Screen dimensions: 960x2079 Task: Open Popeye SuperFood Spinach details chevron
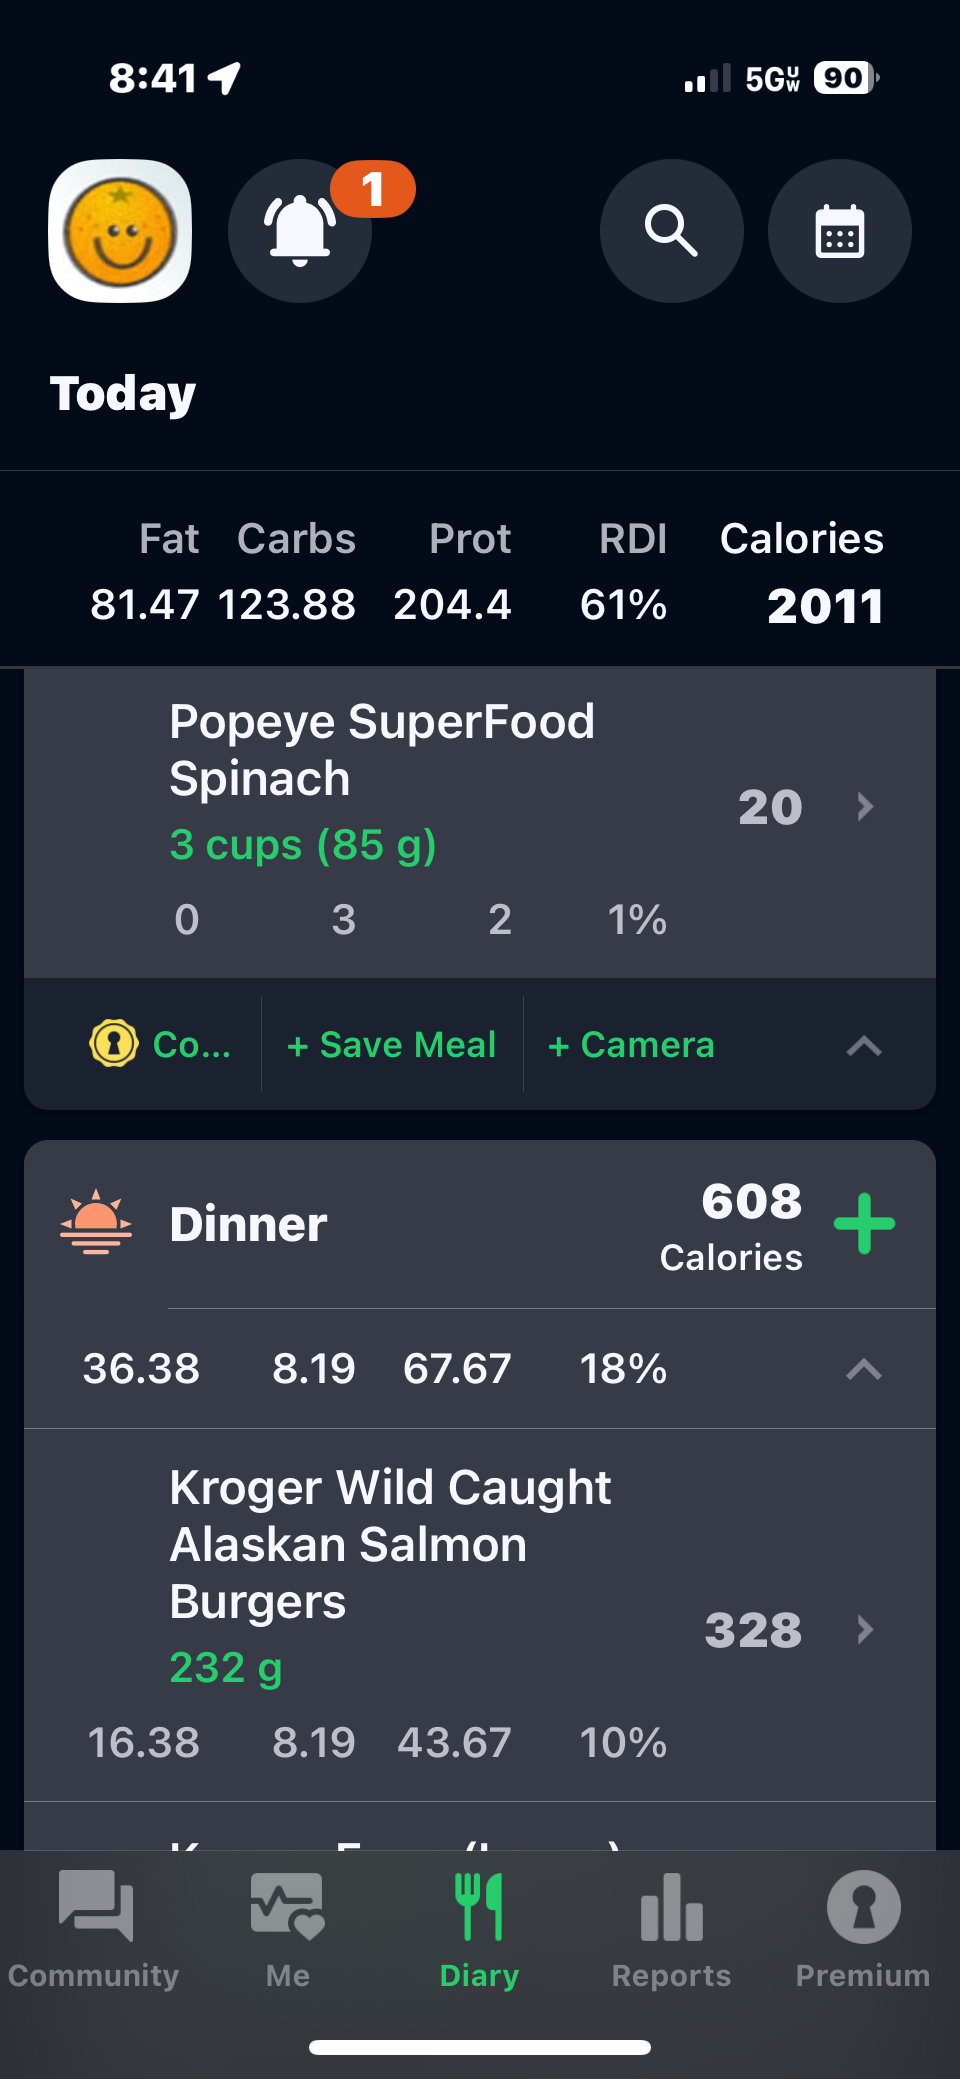[x=865, y=807]
